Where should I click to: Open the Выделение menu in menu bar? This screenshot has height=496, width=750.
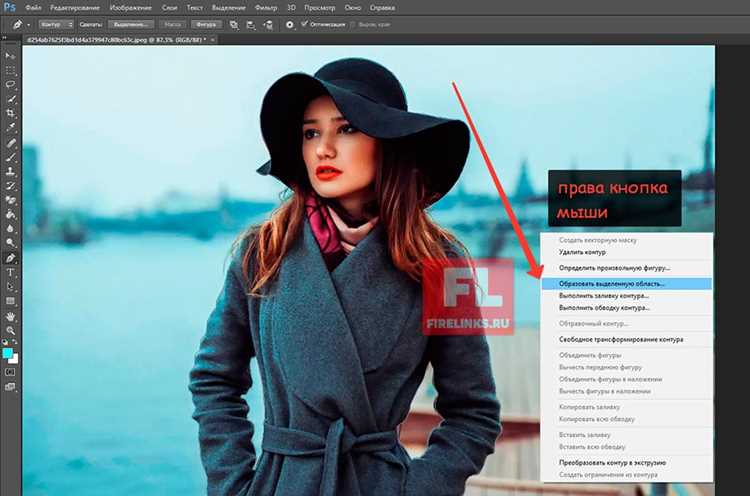point(229,8)
